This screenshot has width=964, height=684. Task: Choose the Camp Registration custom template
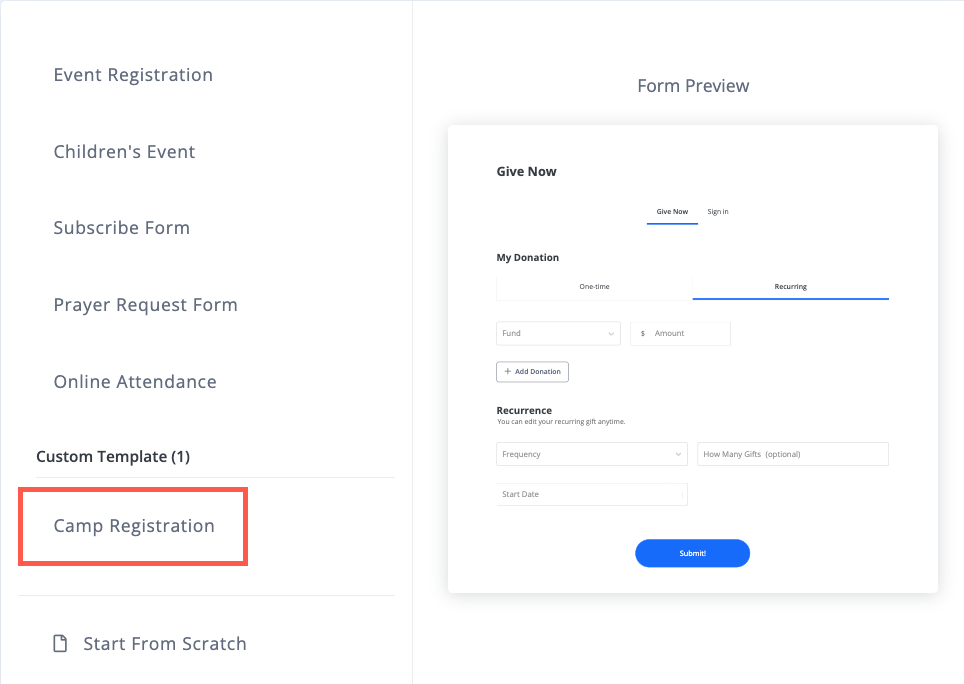click(x=134, y=526)
